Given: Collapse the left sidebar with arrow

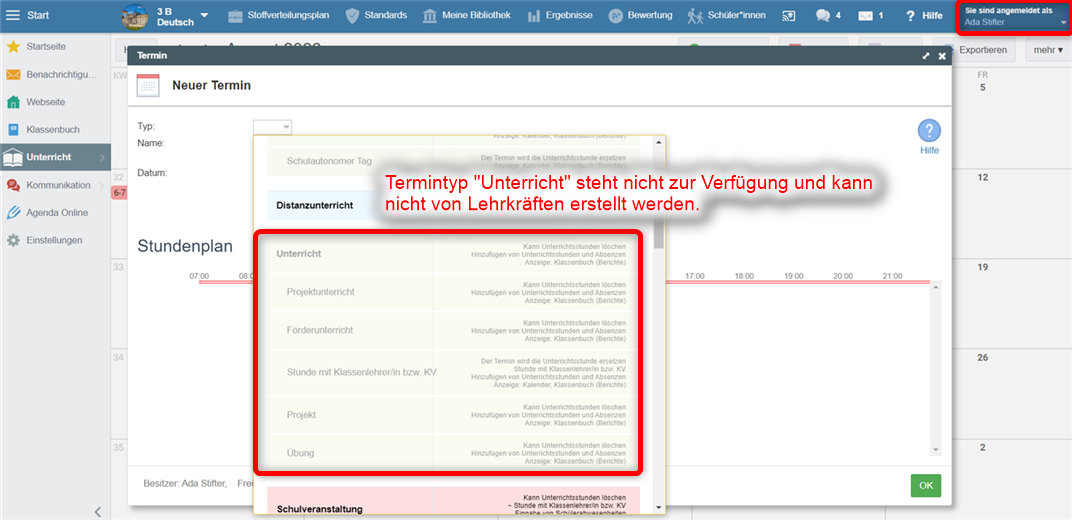Looking at the screenshot, I should (x=97, y=511).
